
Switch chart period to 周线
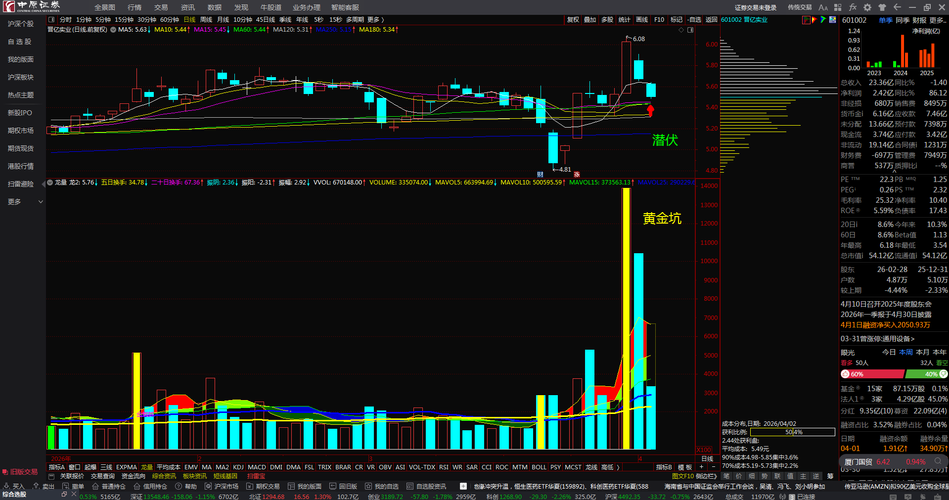(206, 20)
